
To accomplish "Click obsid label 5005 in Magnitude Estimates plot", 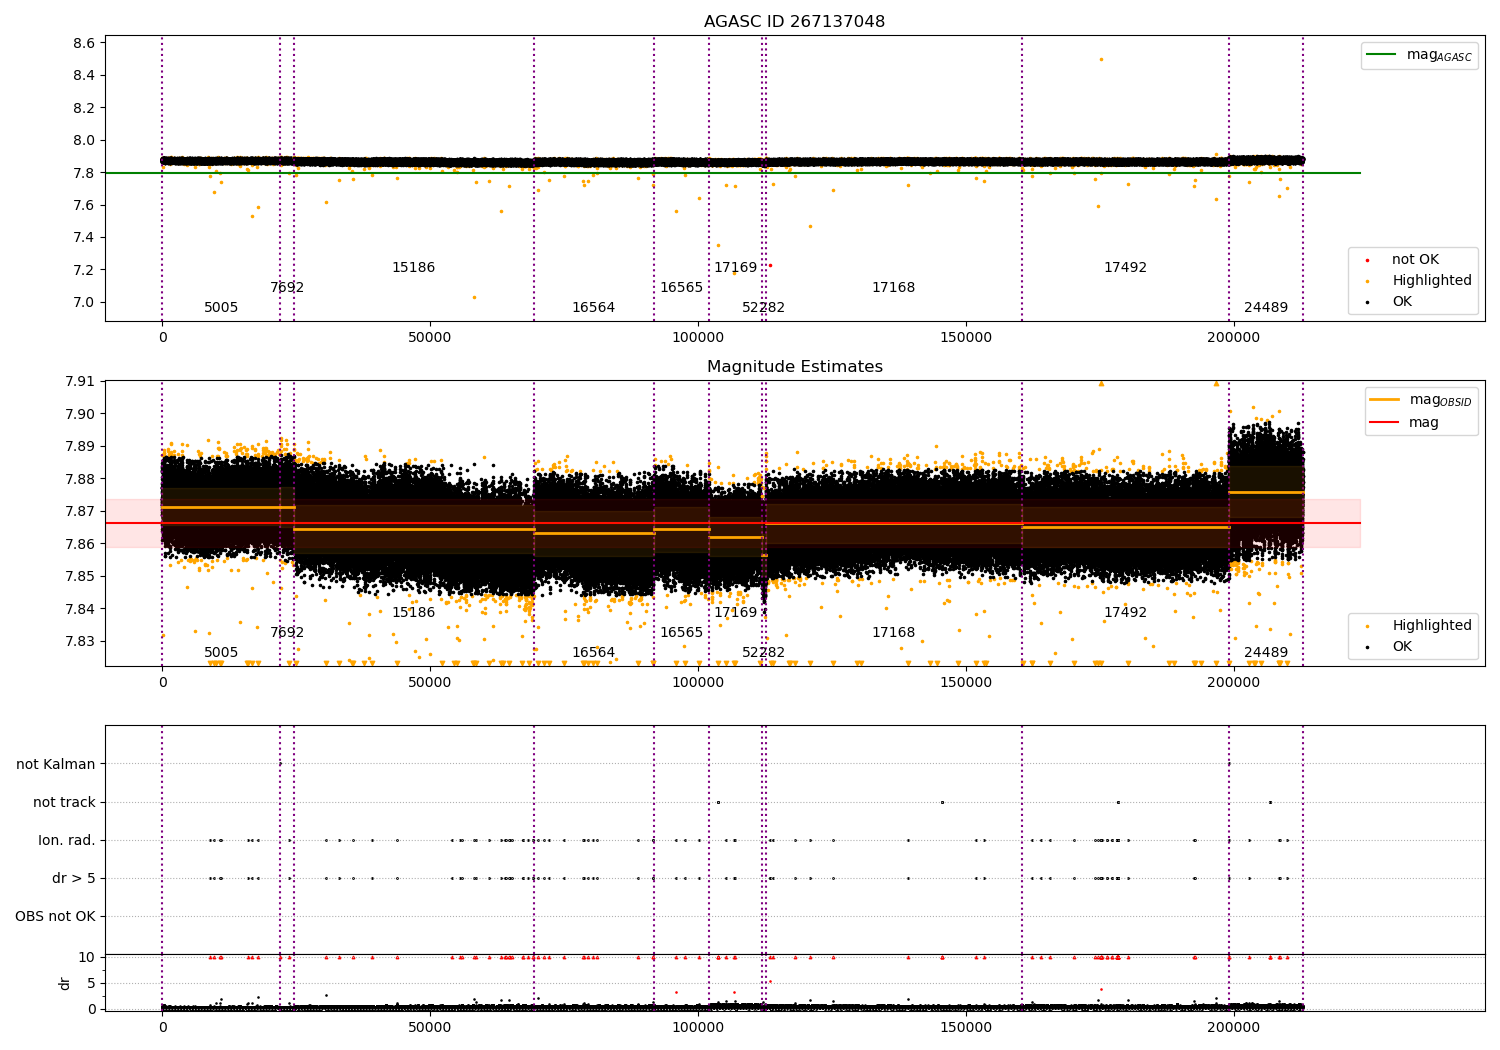I will click(221, 653).
